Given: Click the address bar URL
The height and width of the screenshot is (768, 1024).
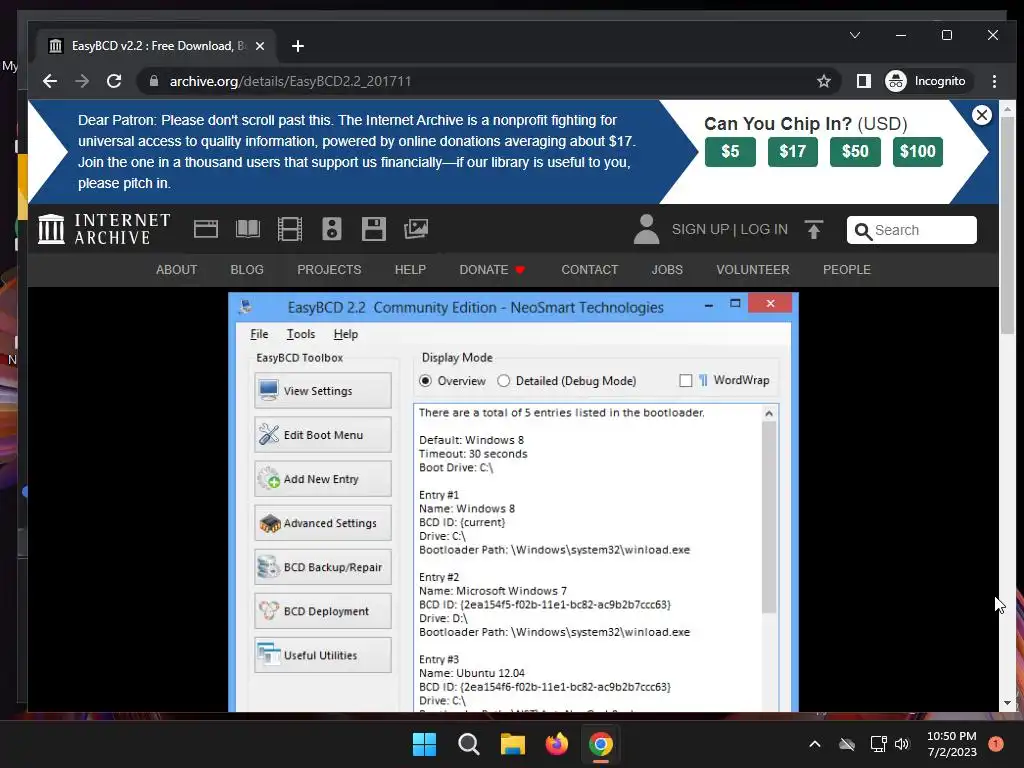Looking at the screenshot, I should click(x=291, y=81).
